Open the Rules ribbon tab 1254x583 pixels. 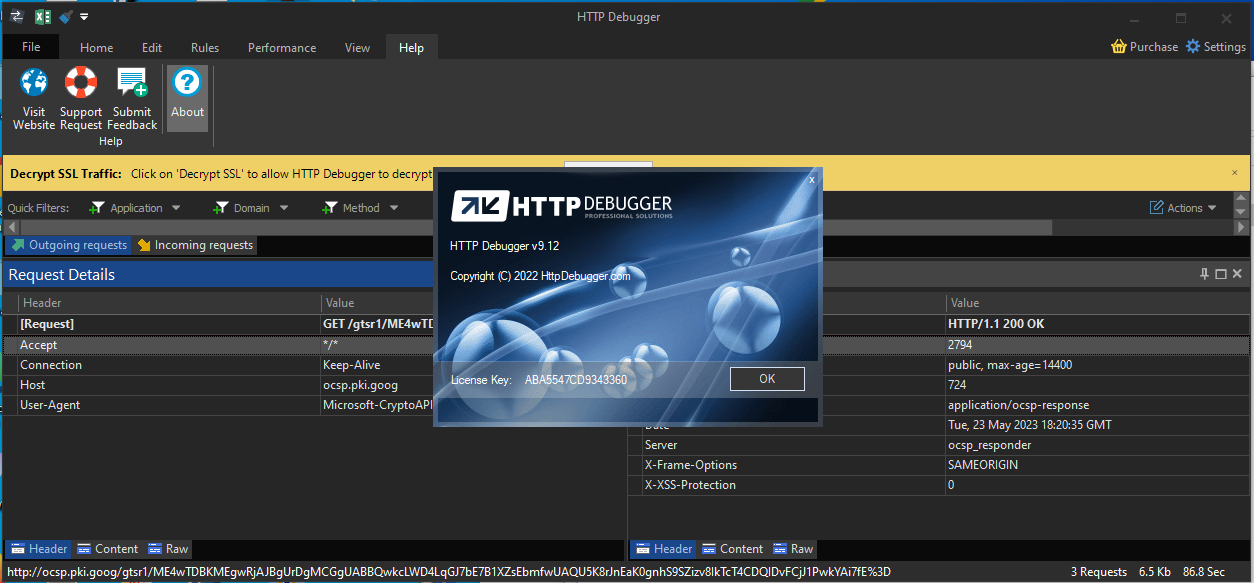pos(205,47)
